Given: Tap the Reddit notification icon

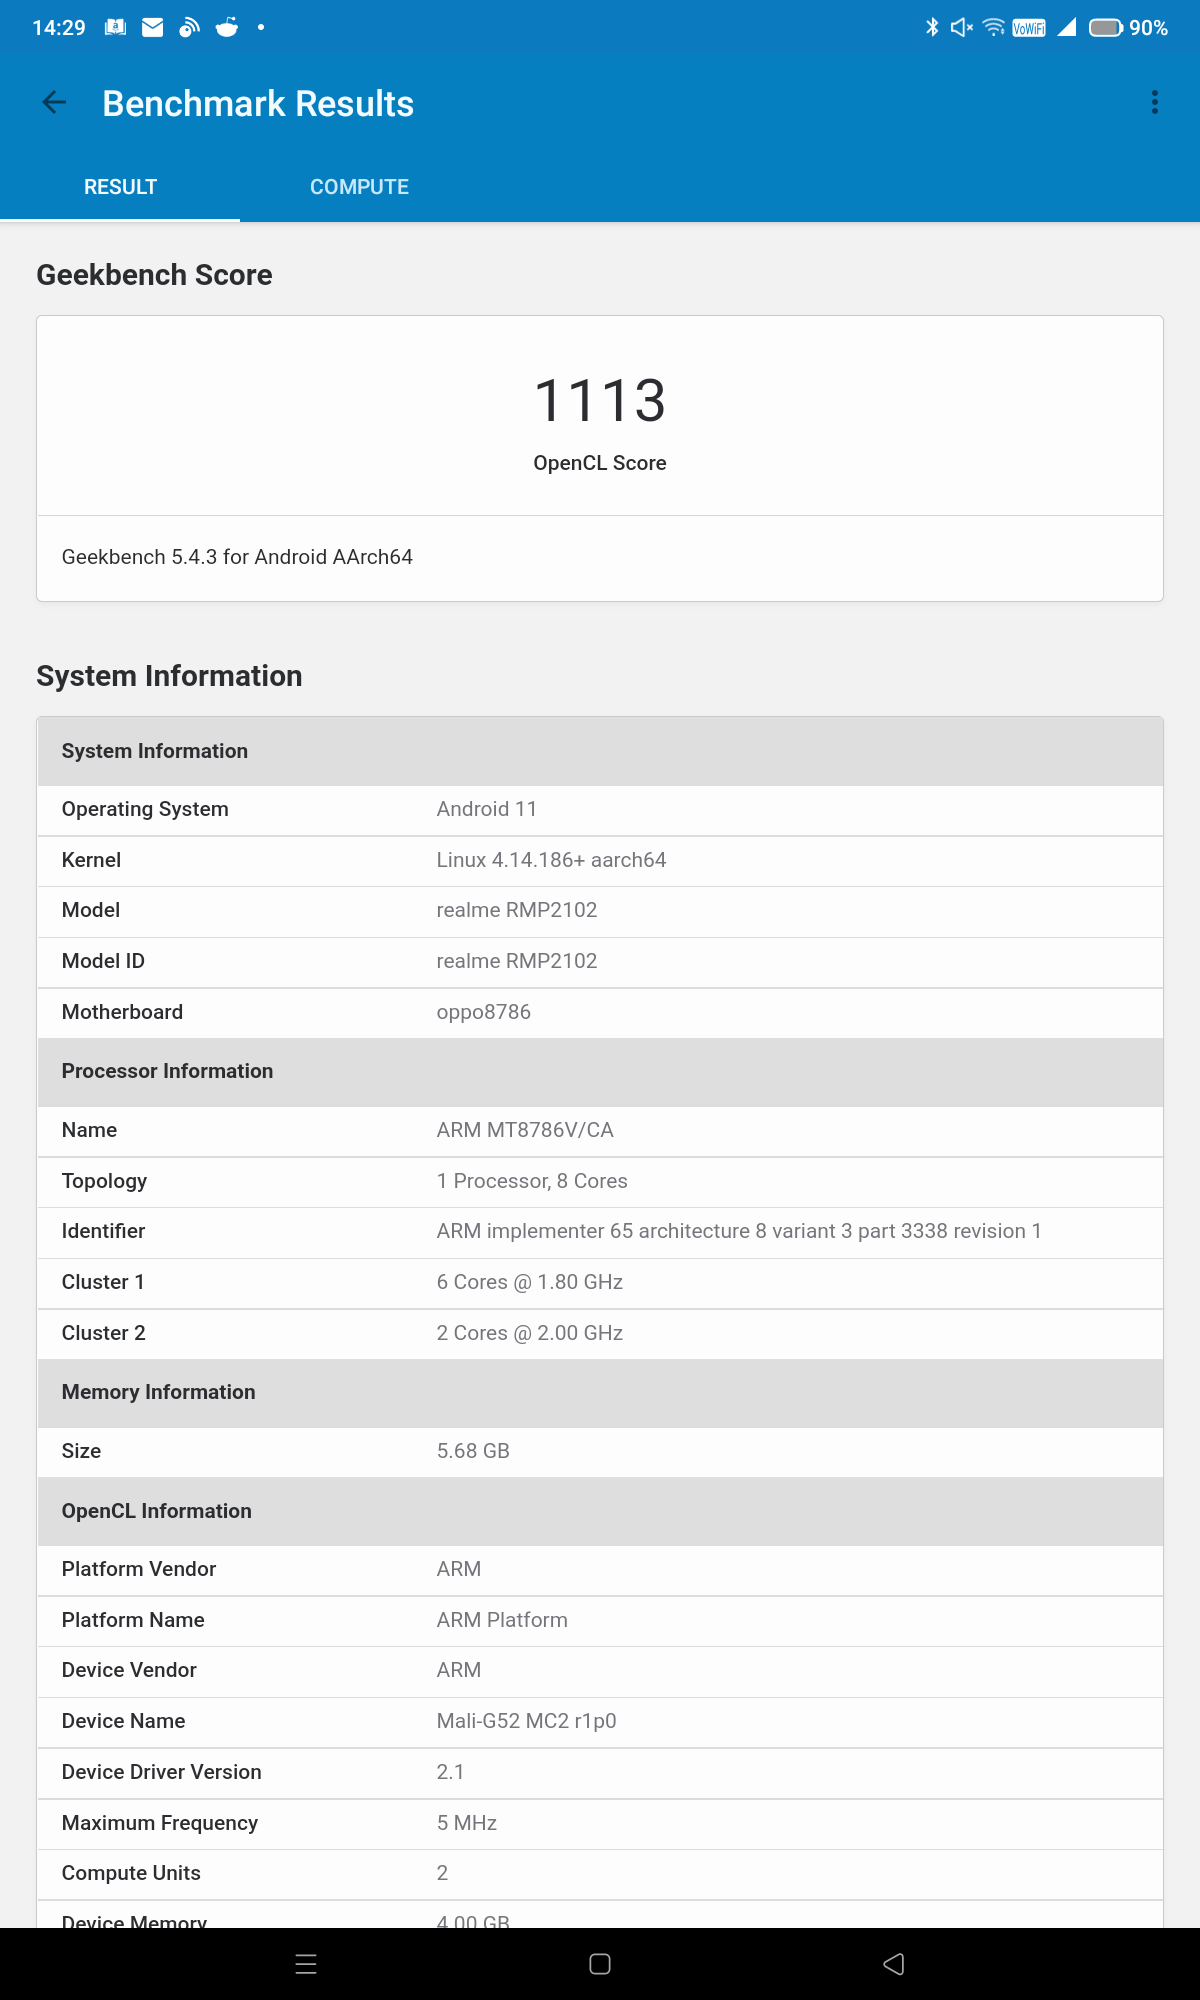Looking at the screenshot, I should pyautogui.click(x=227, y=27).
